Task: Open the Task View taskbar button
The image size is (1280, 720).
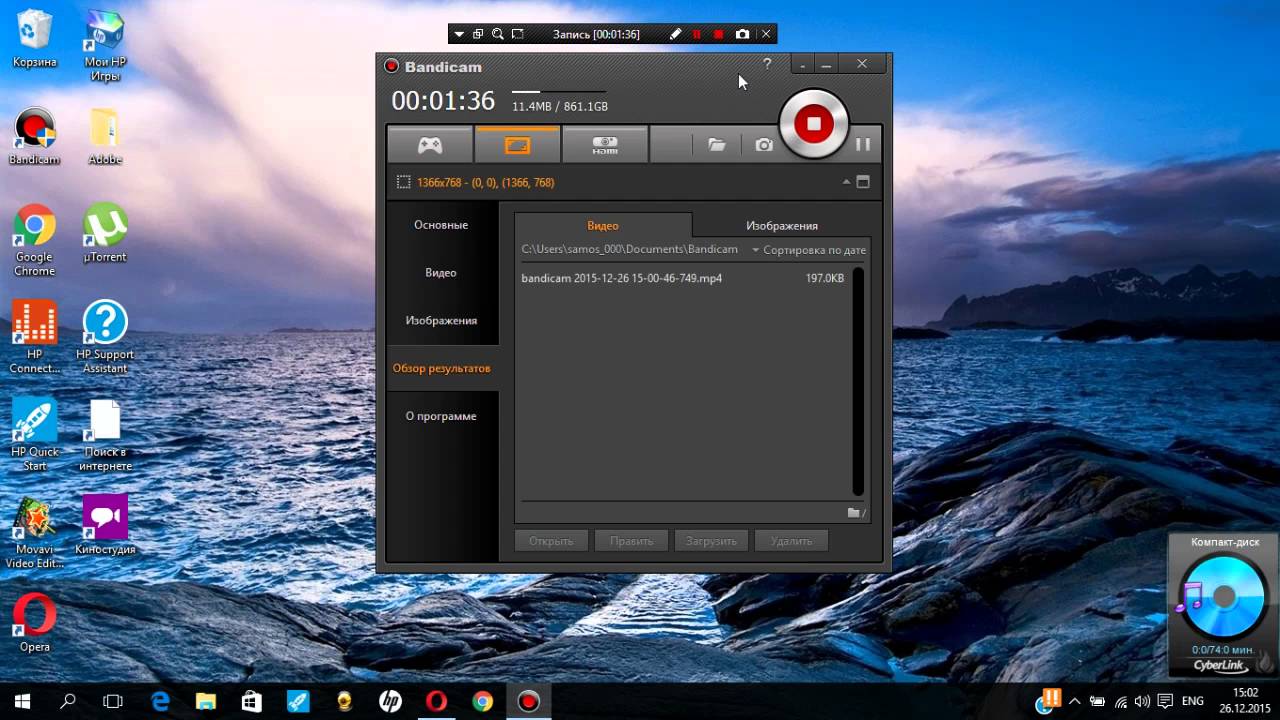Action: pyautogui.click(x=113, y=701)
